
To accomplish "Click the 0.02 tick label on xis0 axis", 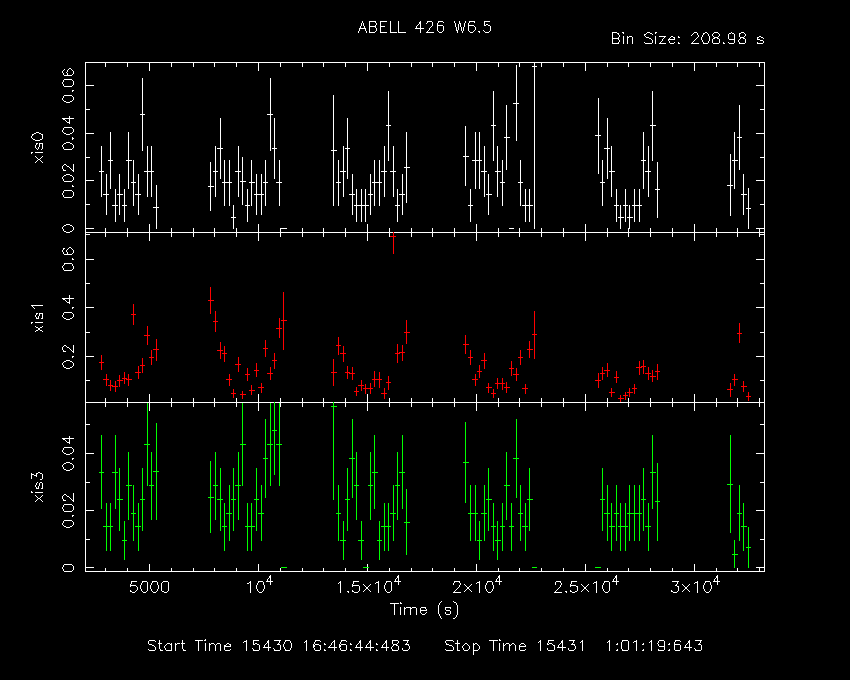I will pos(68,181).
